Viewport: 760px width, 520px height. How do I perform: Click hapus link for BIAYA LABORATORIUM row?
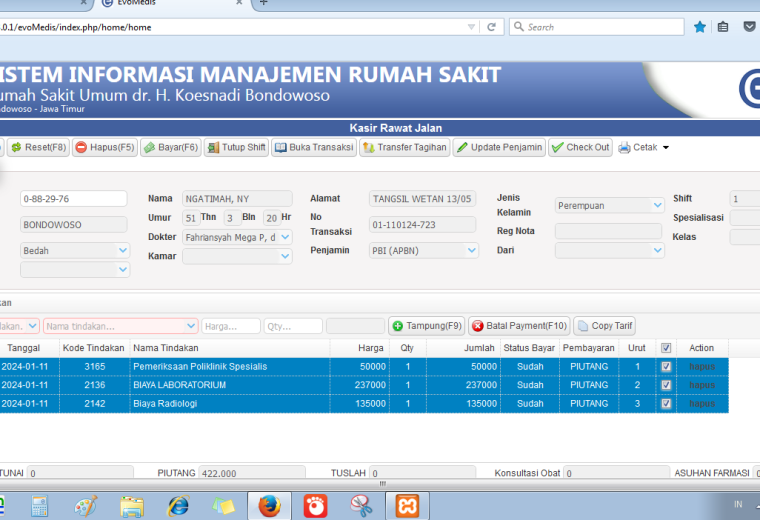point(702,385)
